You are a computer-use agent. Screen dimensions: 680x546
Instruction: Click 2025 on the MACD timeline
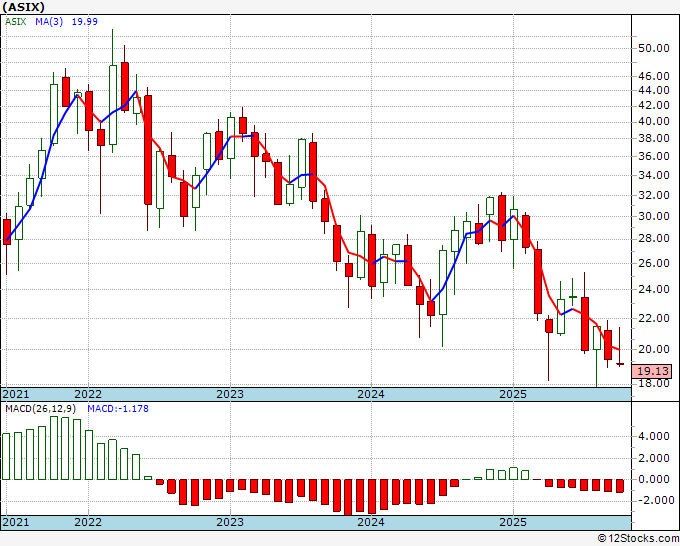tap(513, 522)
